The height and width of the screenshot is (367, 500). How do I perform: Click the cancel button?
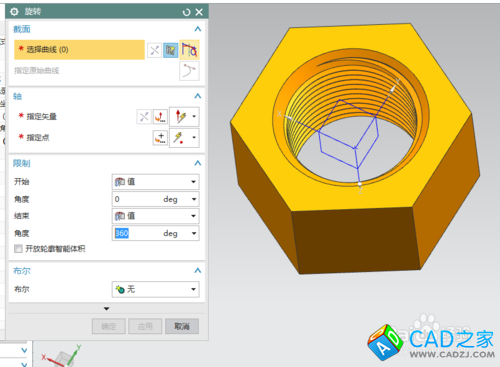point(182,326)
